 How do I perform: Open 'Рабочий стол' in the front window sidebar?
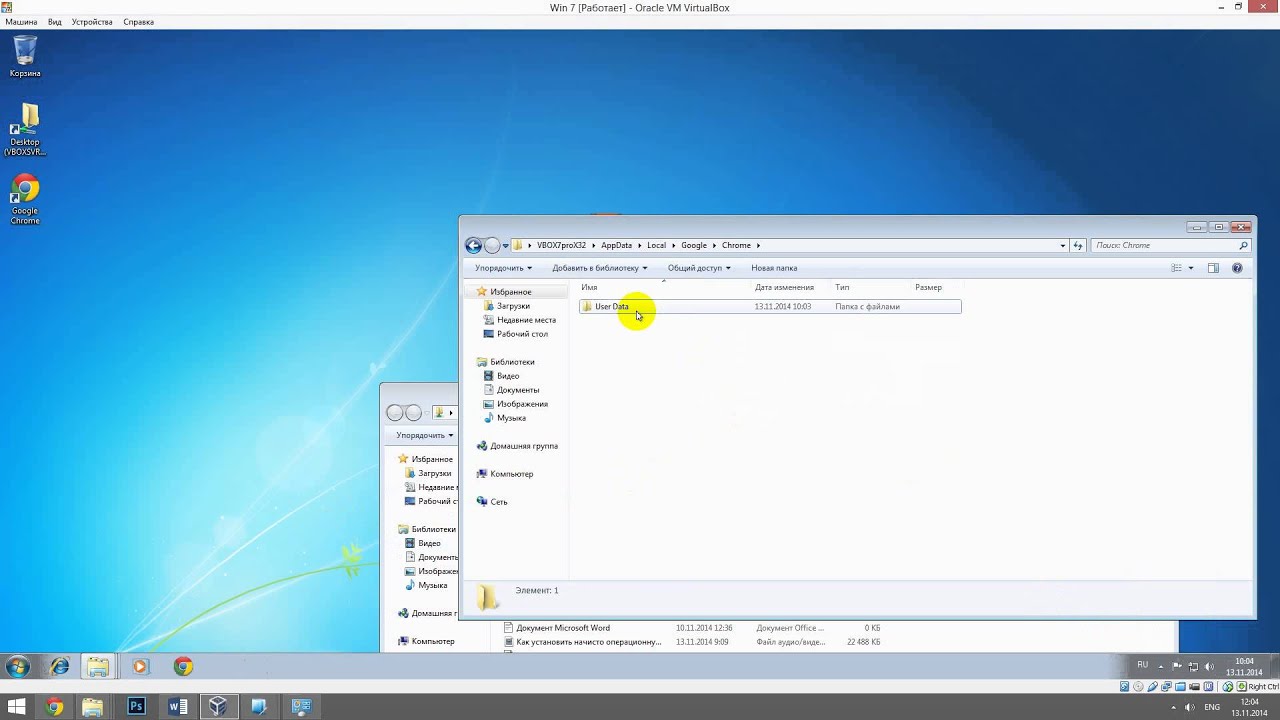coord(522,334)
